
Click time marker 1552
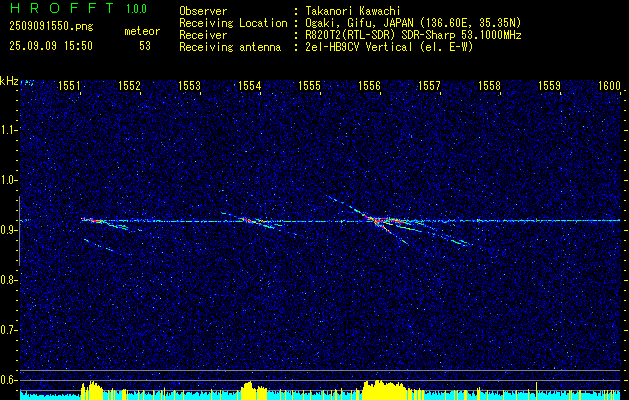click(x=129, y=85)
